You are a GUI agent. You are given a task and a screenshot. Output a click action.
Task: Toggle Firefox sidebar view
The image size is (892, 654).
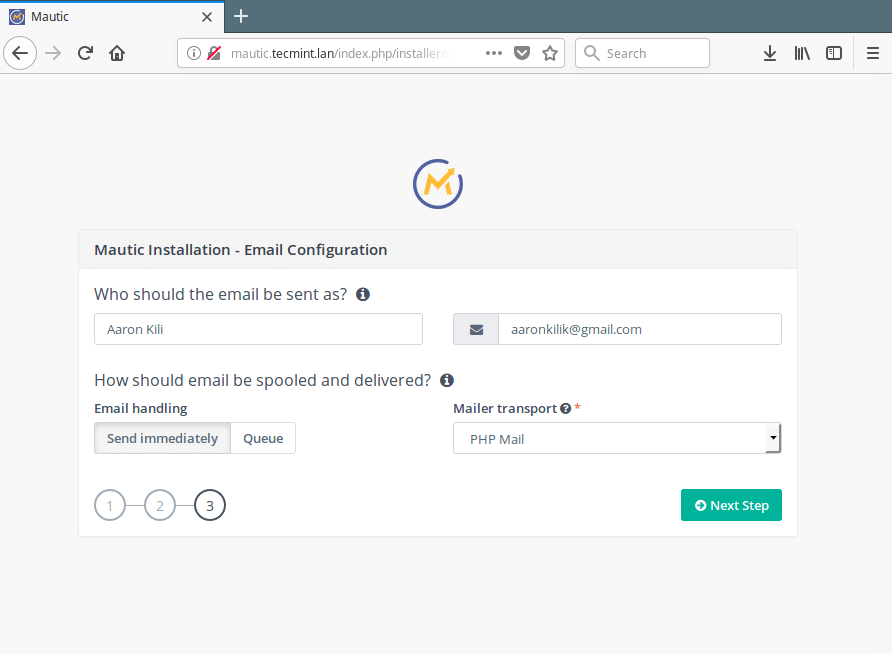pos(833,53)
